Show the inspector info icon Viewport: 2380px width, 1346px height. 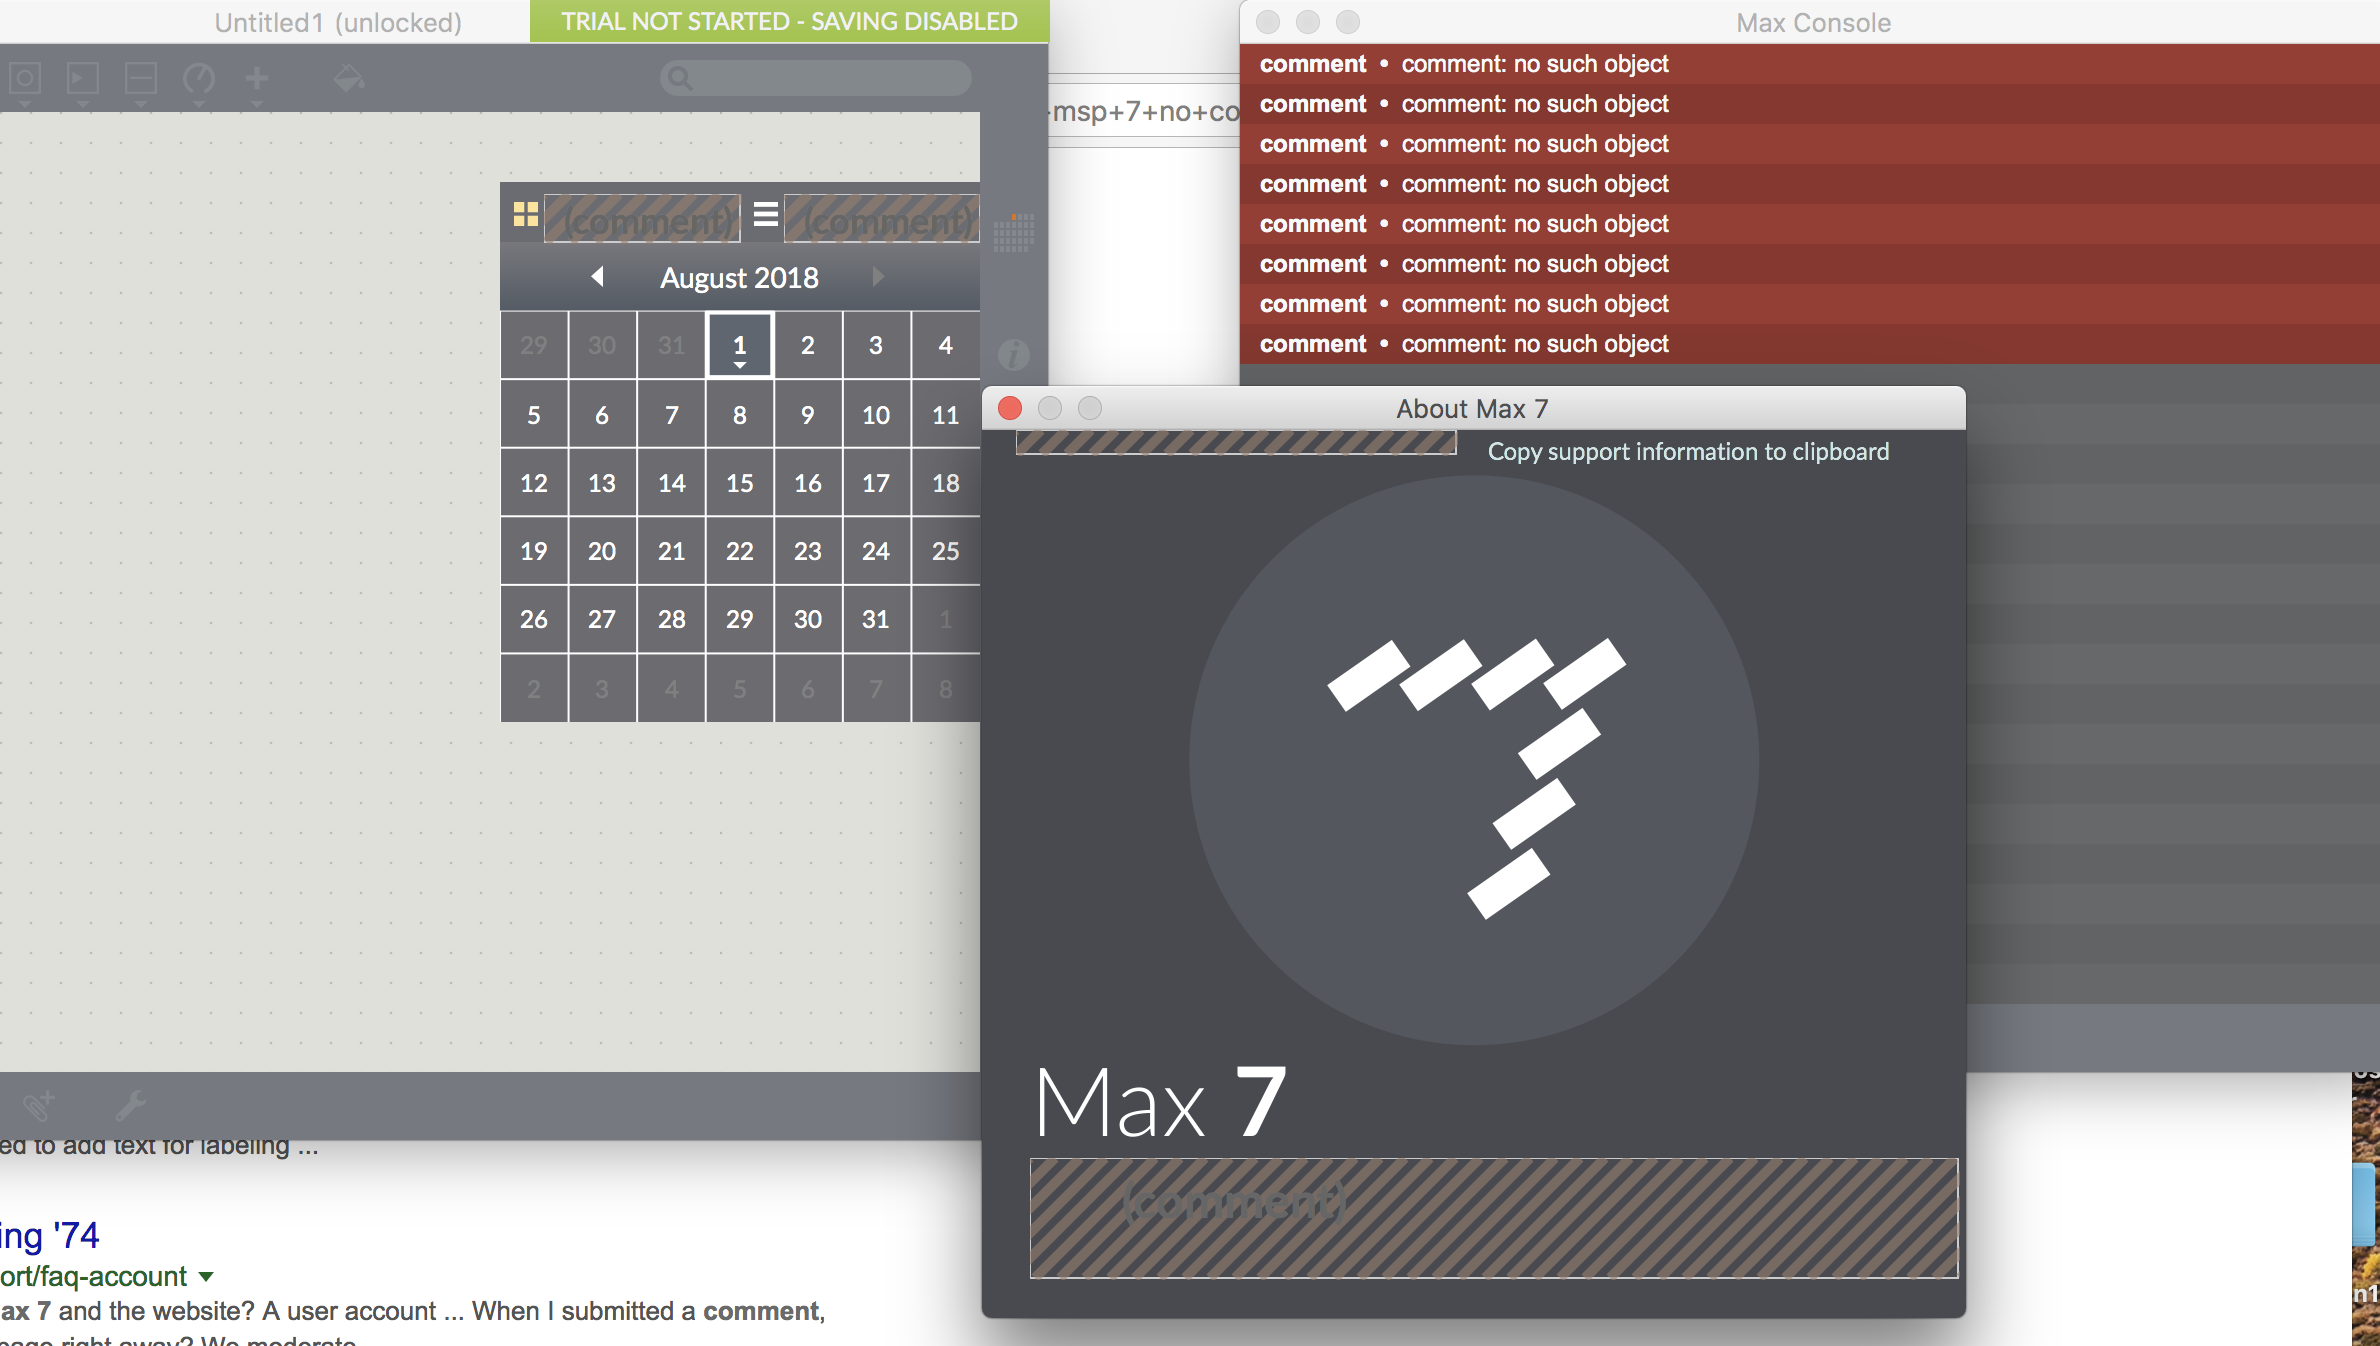click(1014, 354)
